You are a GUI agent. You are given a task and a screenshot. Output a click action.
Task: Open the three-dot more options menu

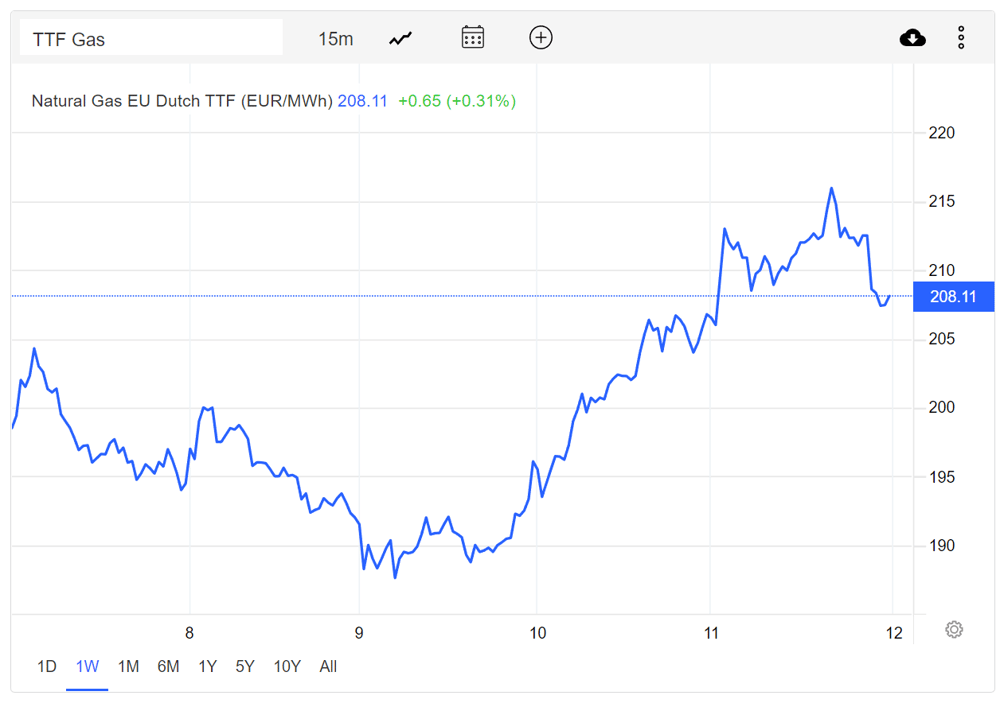[961, 38]
